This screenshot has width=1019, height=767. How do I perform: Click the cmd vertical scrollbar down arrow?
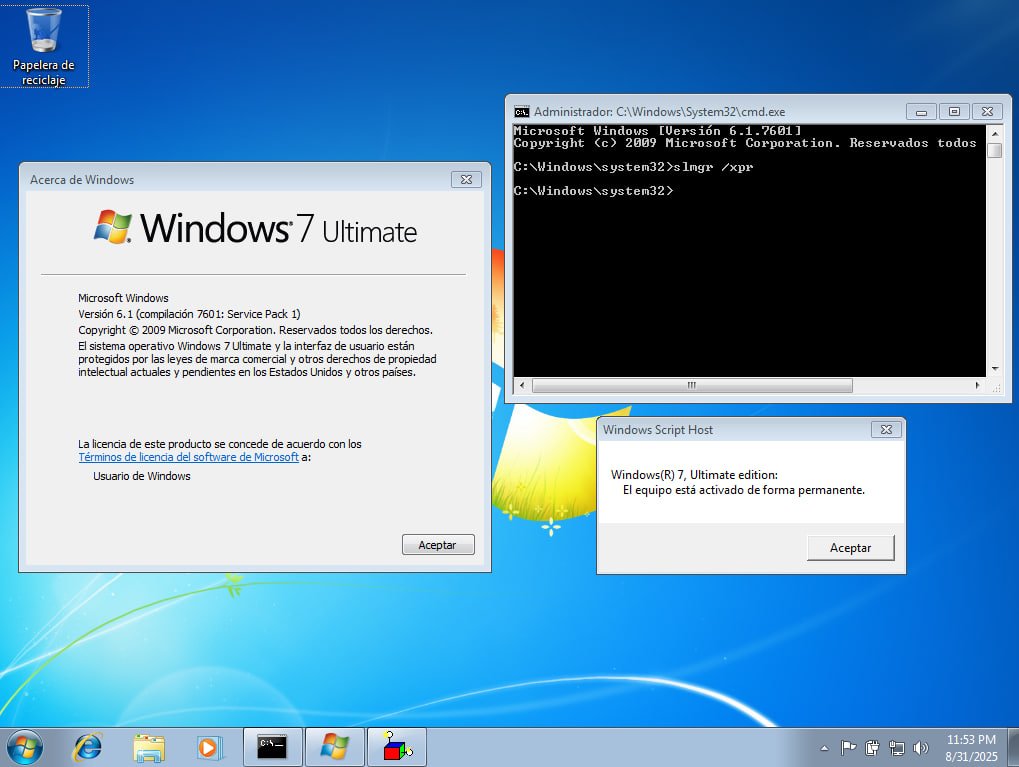(994, 368)
